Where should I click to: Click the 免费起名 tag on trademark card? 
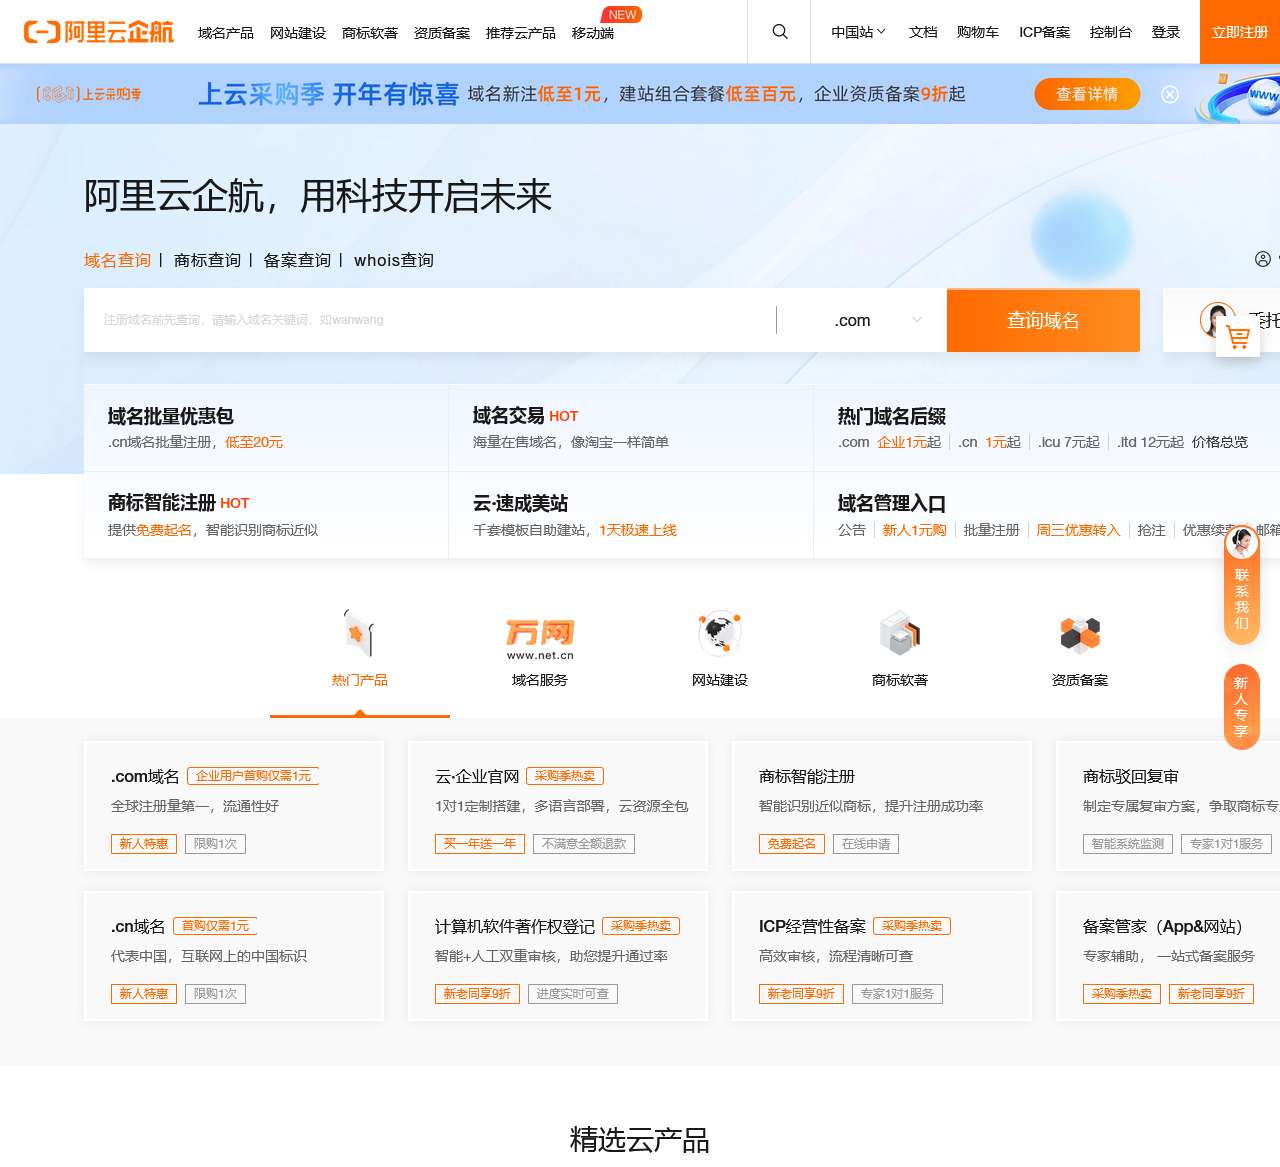[792, 844]
